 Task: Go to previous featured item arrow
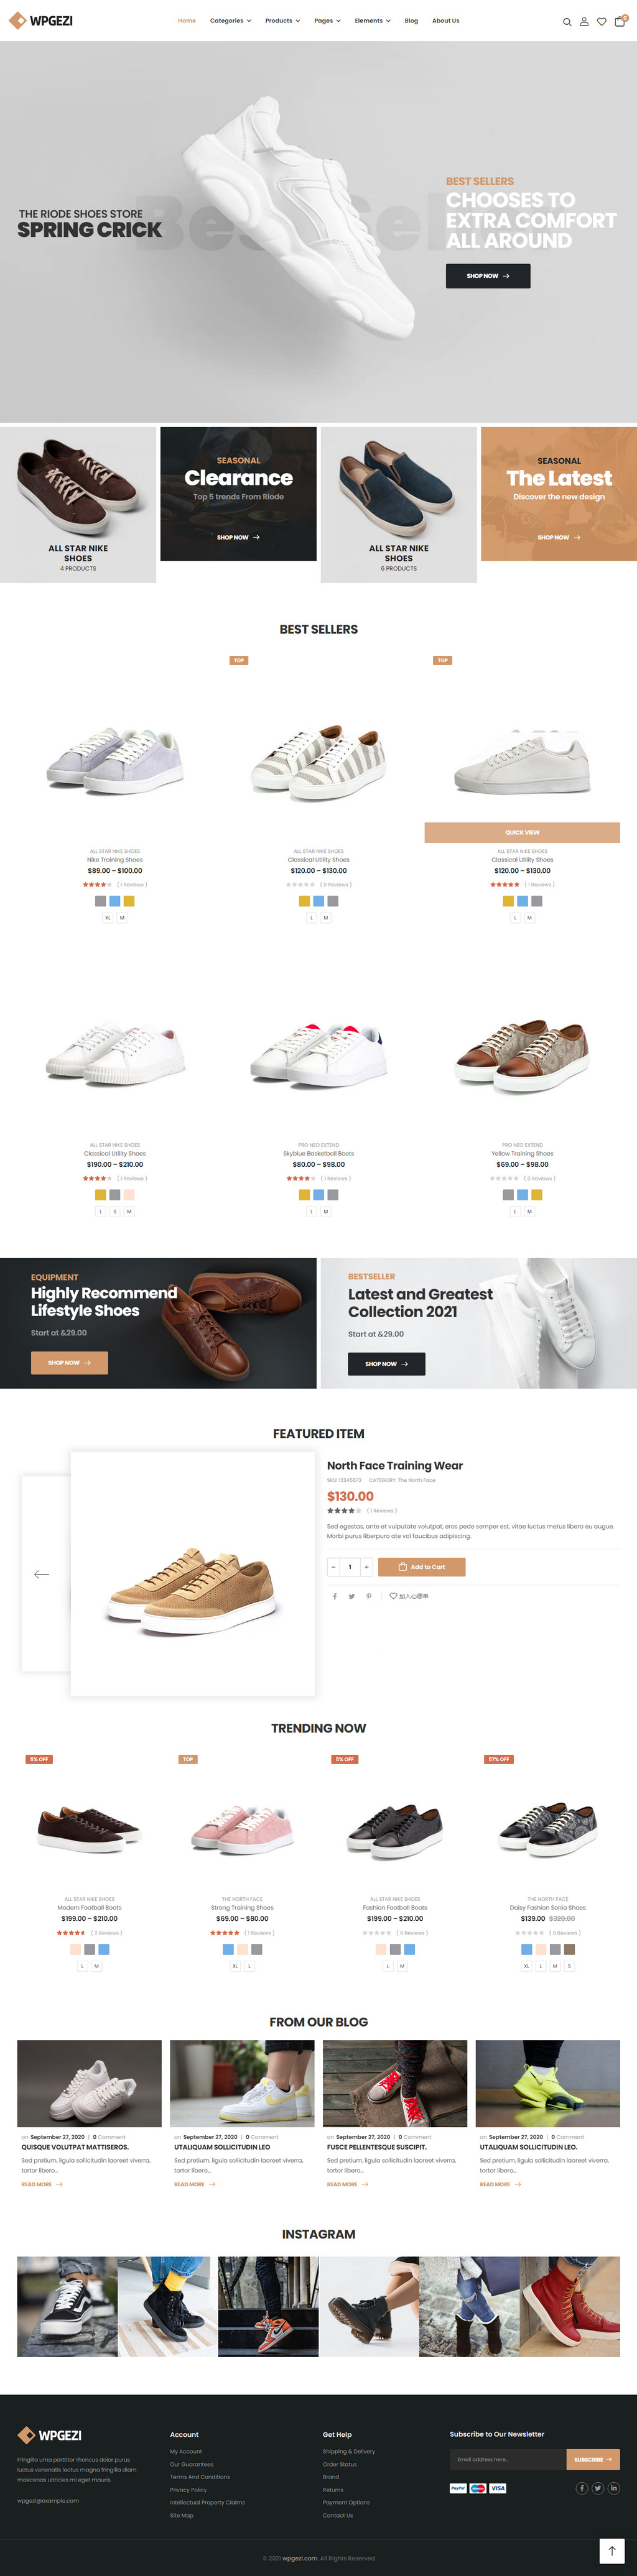[42, 1574]
